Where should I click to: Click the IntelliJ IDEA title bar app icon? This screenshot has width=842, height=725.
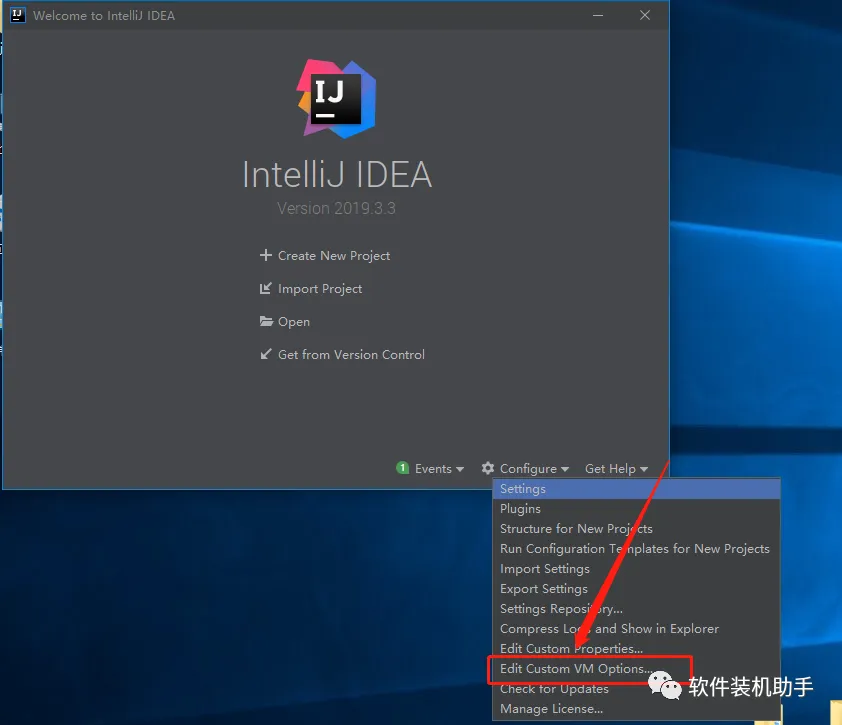18,15
